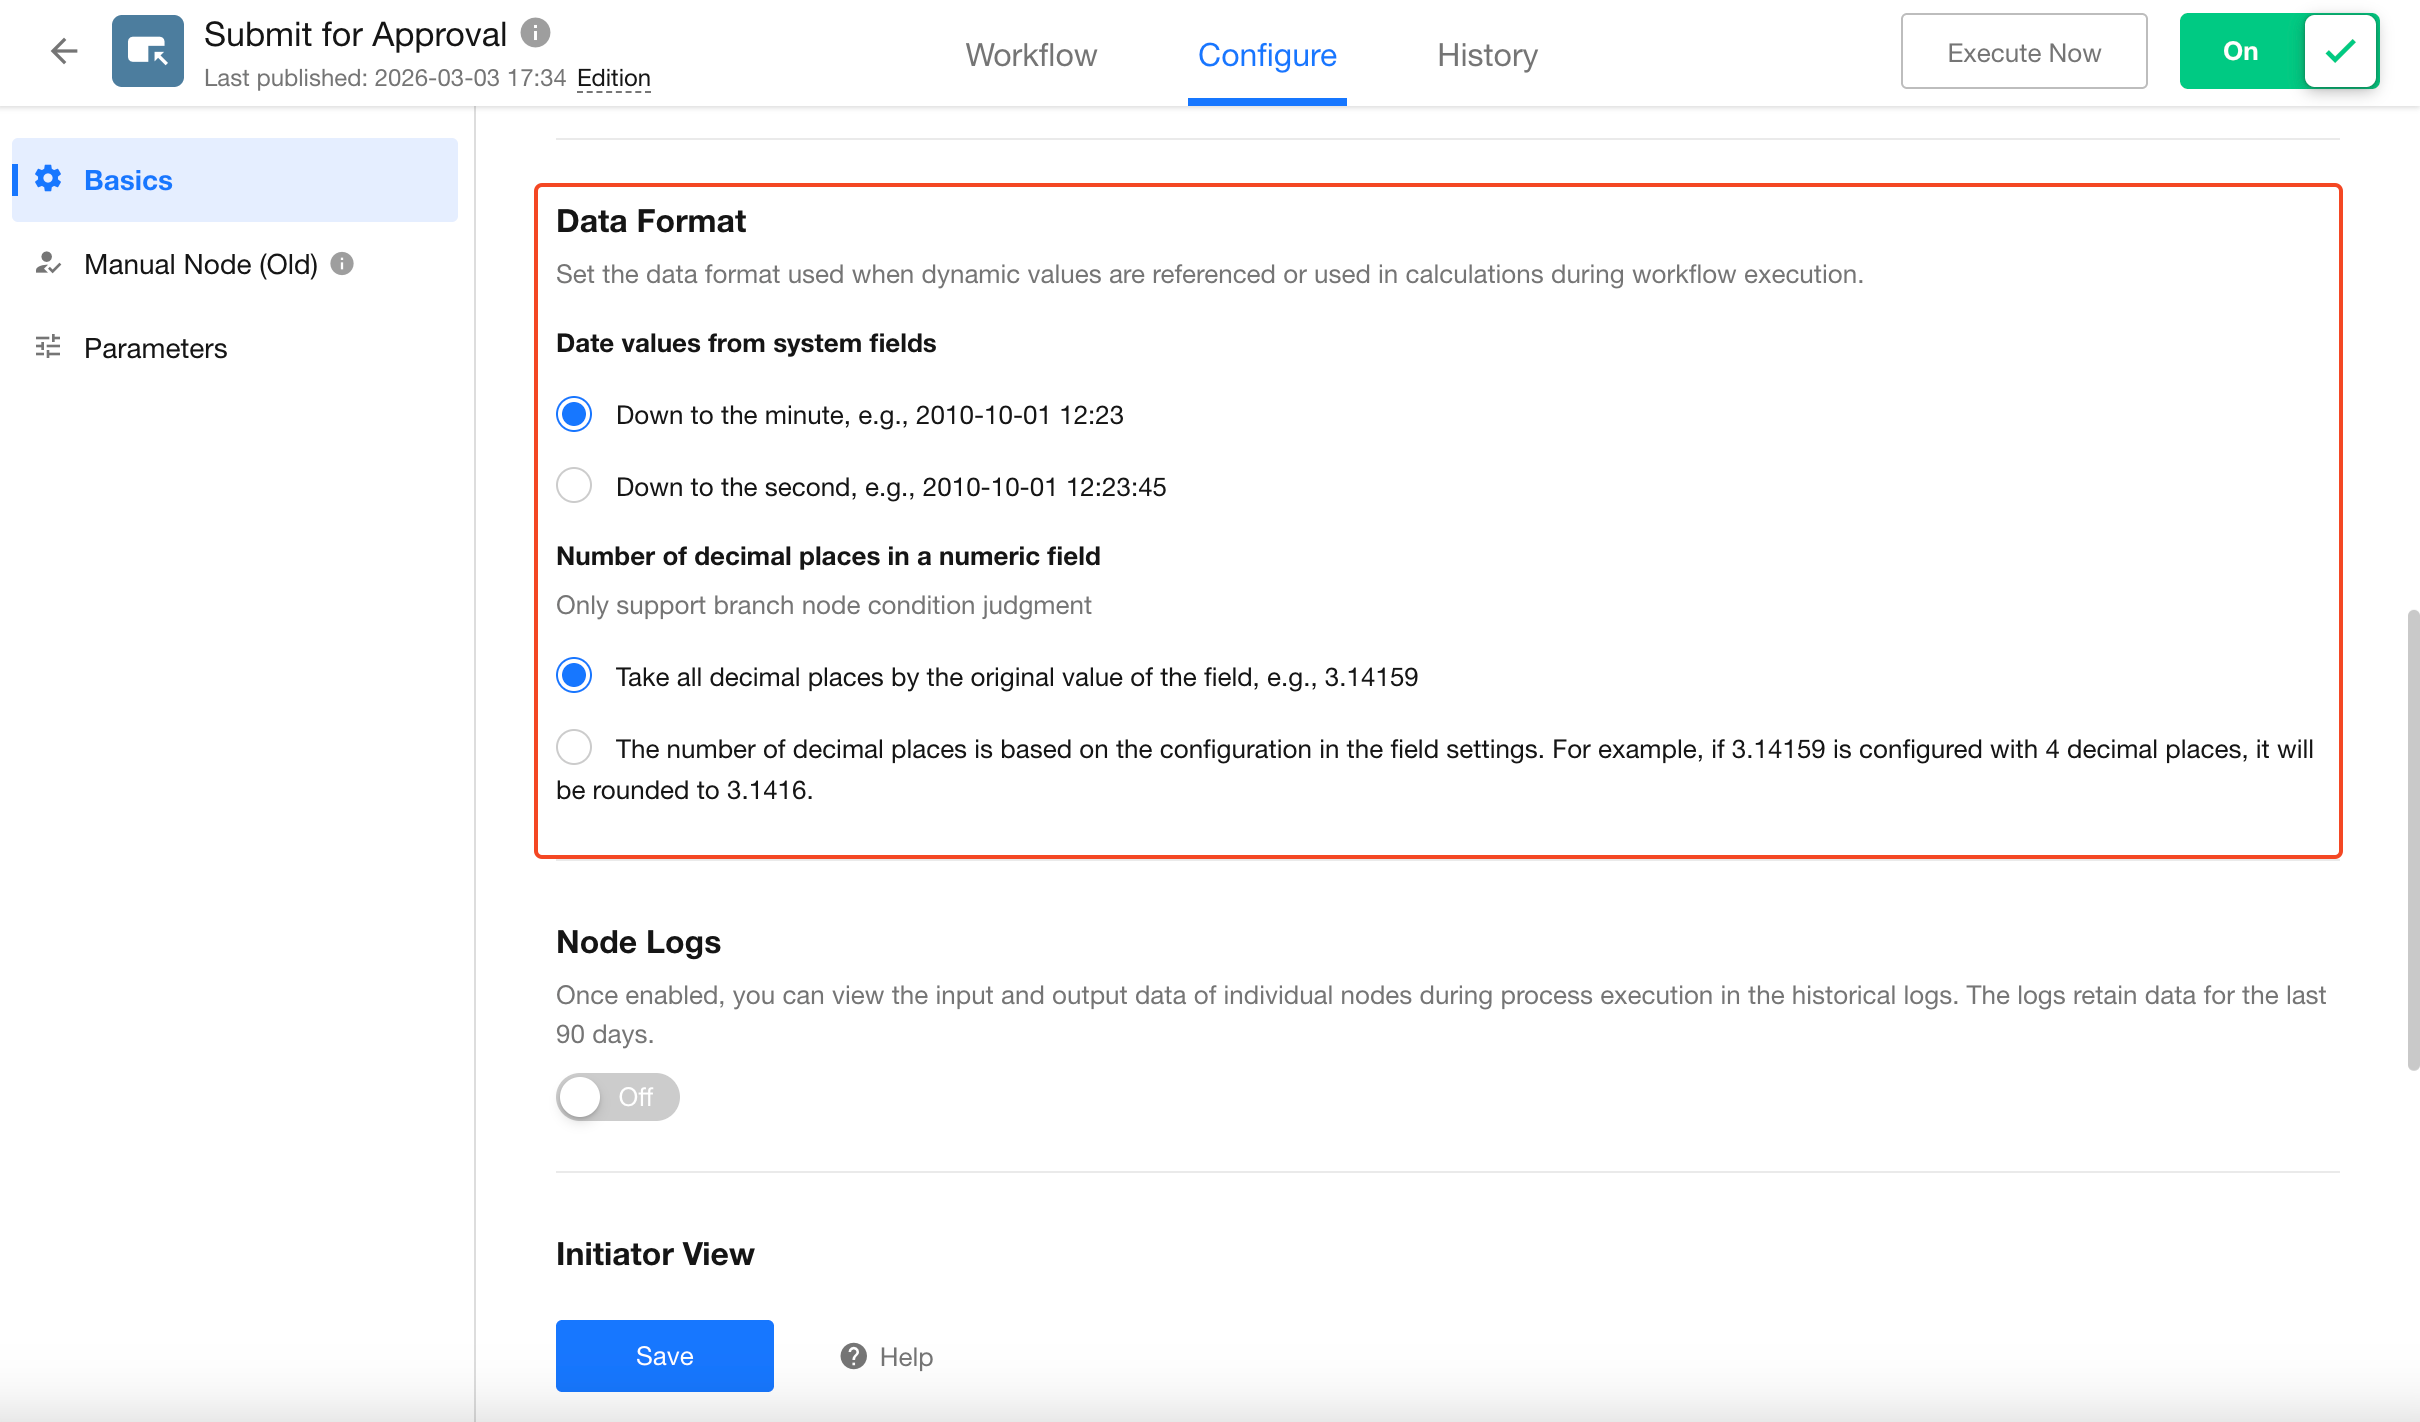2420x1422 pixels.
Task: Select 'Down to the second' date format
Action: (x=574, y=486)
